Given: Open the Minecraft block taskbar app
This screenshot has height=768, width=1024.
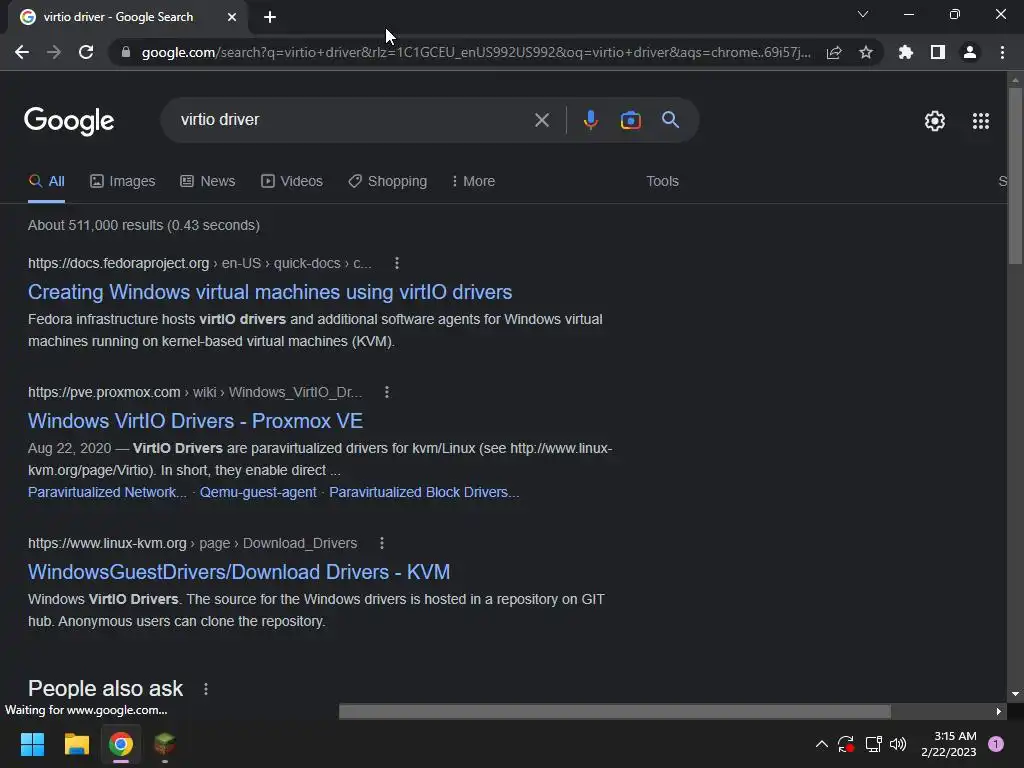Looking at the screenshot, I should click(x=165, y=744).
